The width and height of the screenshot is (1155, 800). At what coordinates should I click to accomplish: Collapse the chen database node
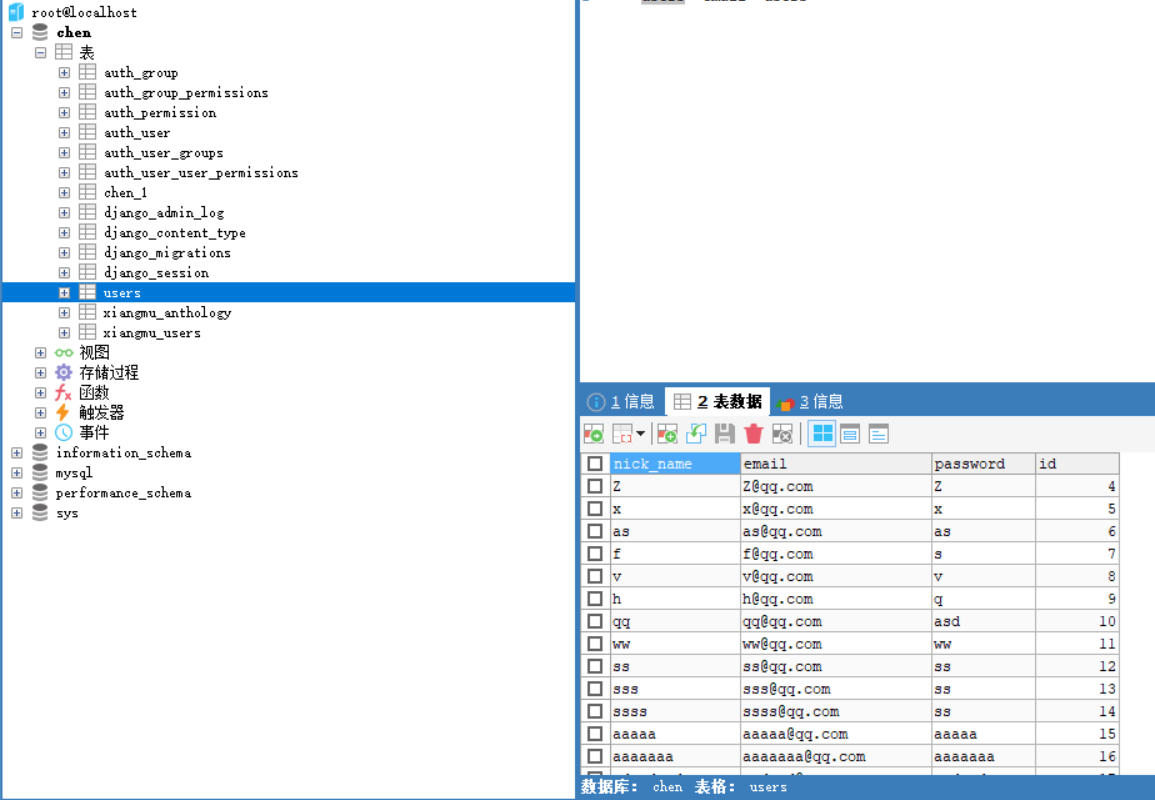coord(17,32)
